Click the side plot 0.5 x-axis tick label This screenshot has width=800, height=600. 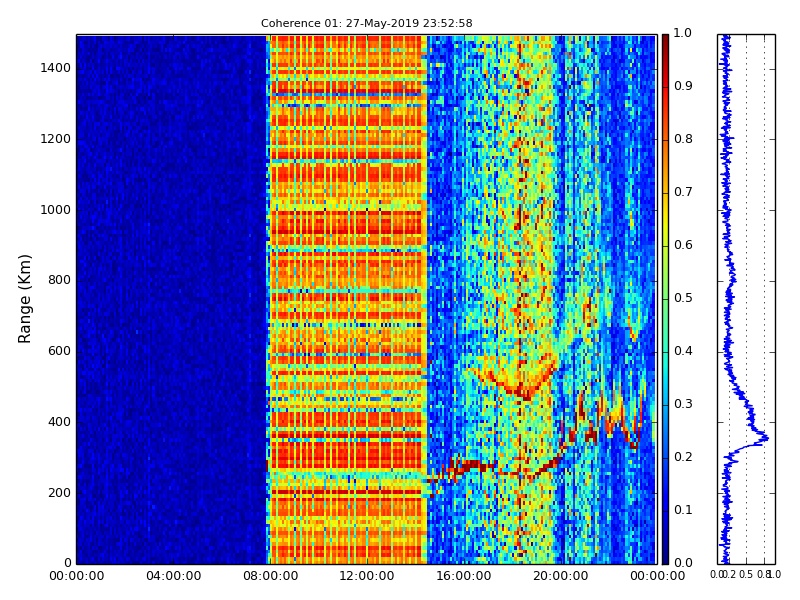(x=746, y=575)
